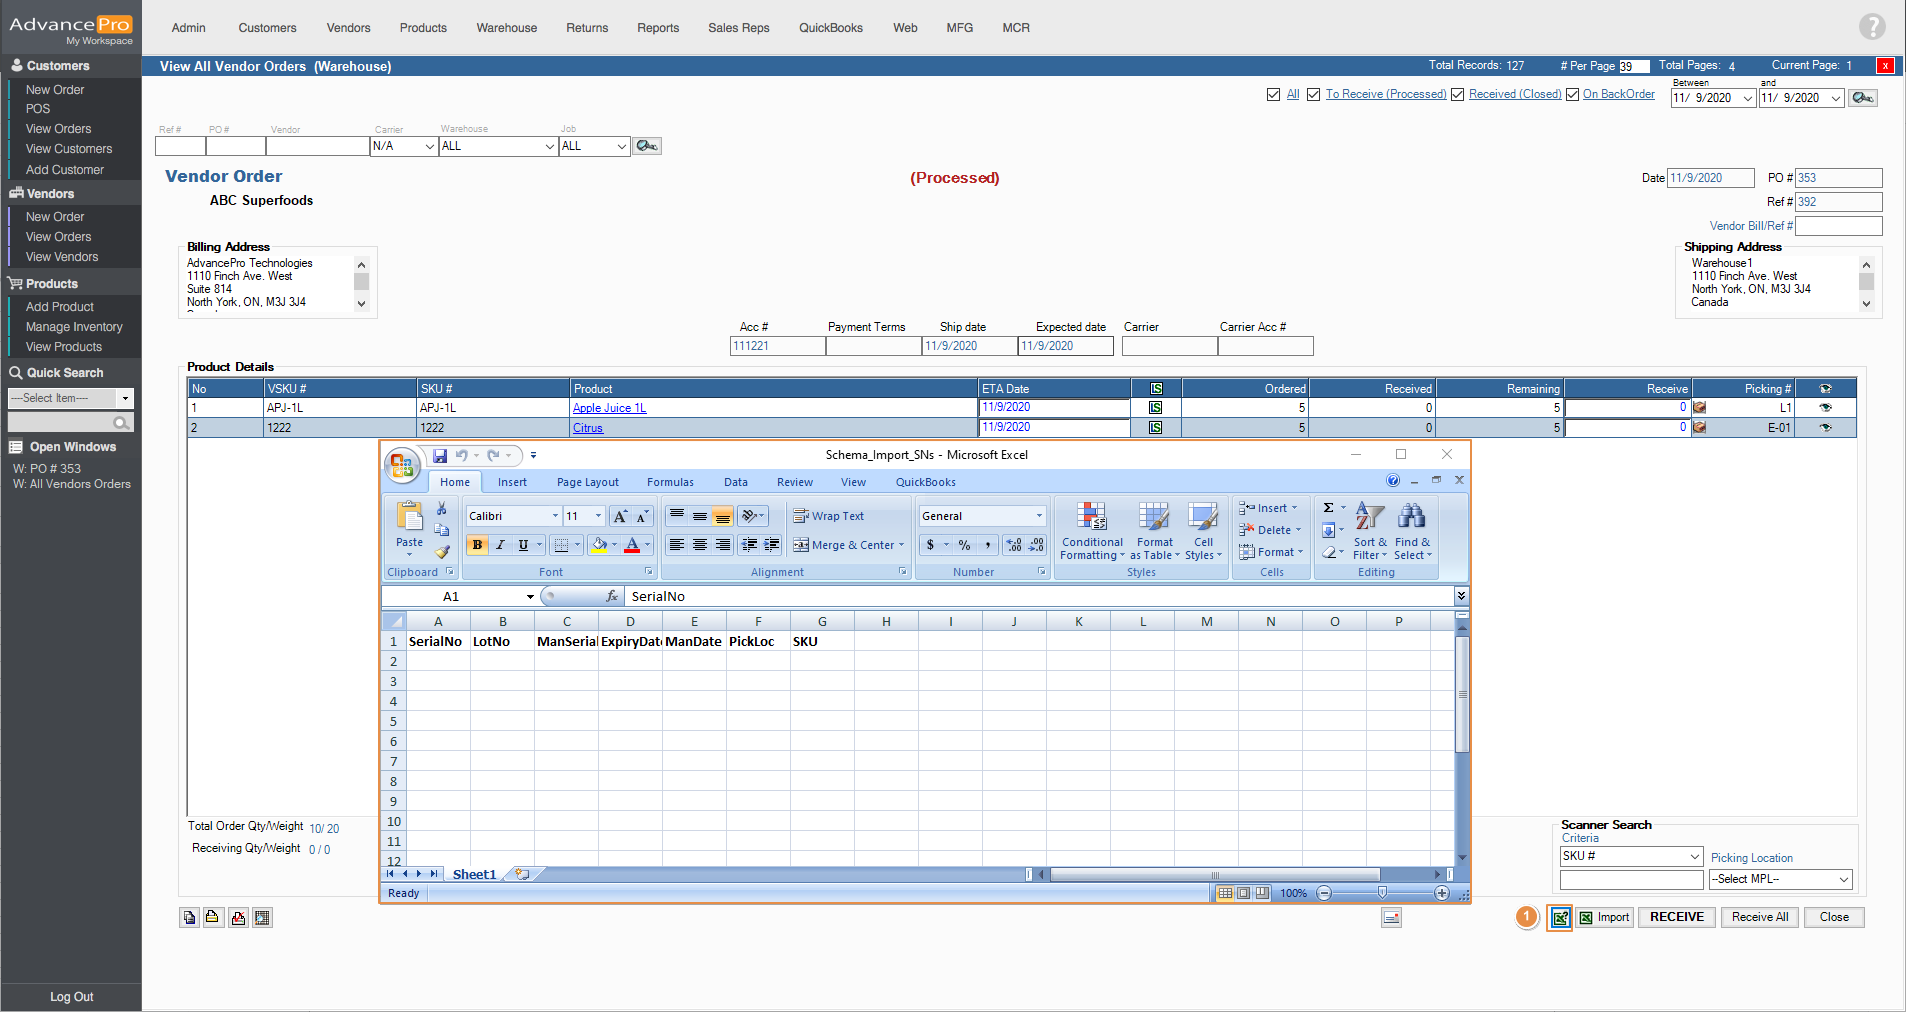
Task: Click the search key icon beside Job dropdown
Action: 647,146
